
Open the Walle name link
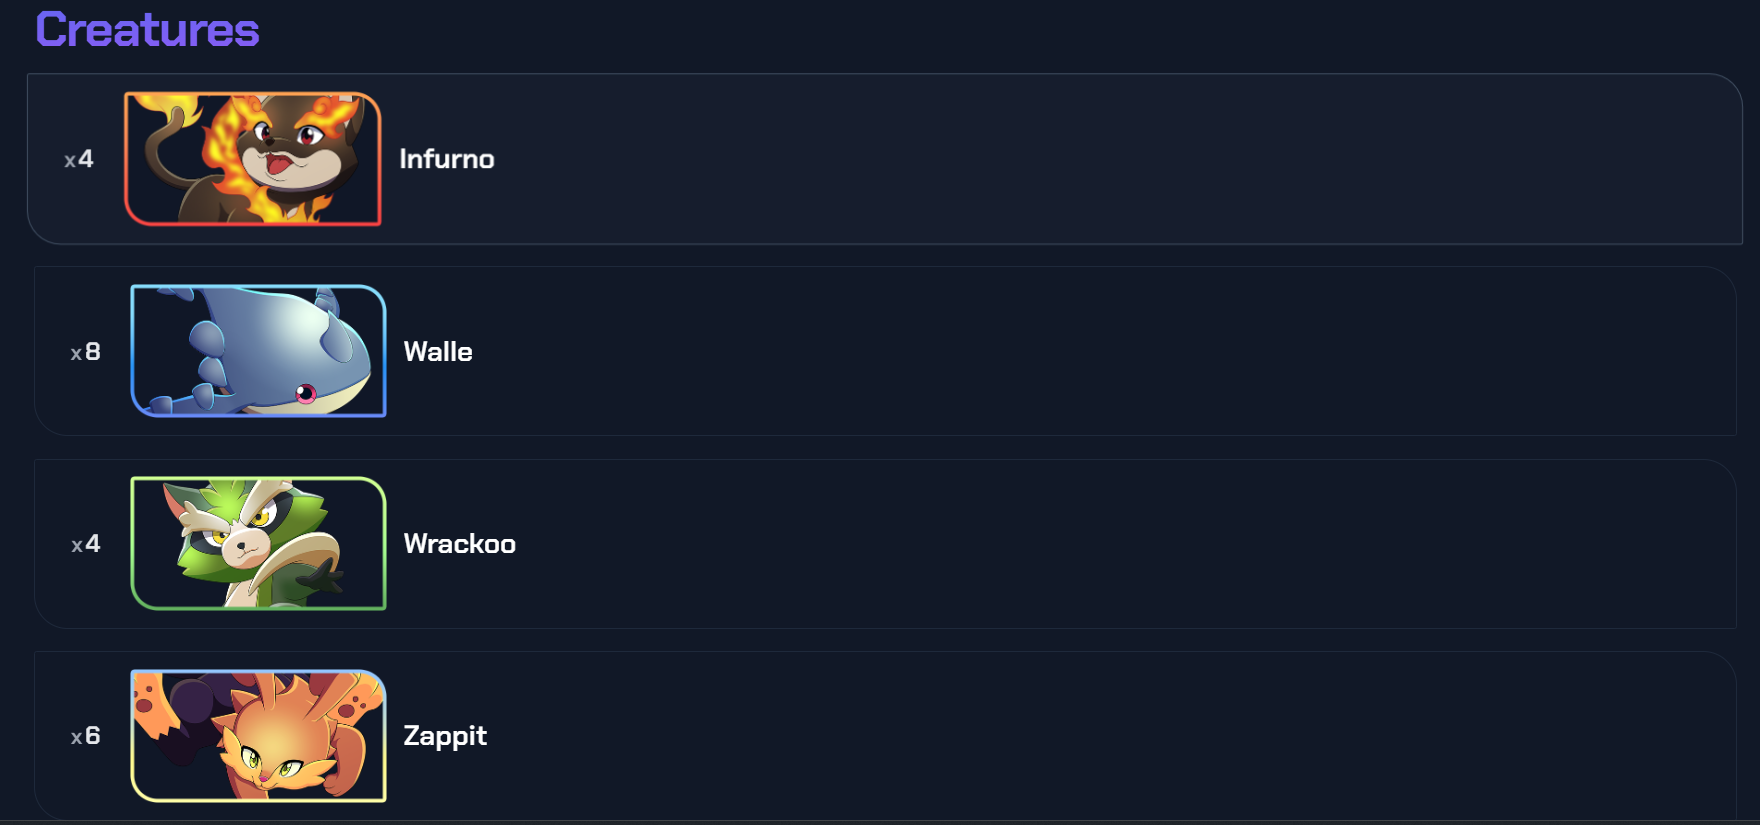(x=438, y=352)
